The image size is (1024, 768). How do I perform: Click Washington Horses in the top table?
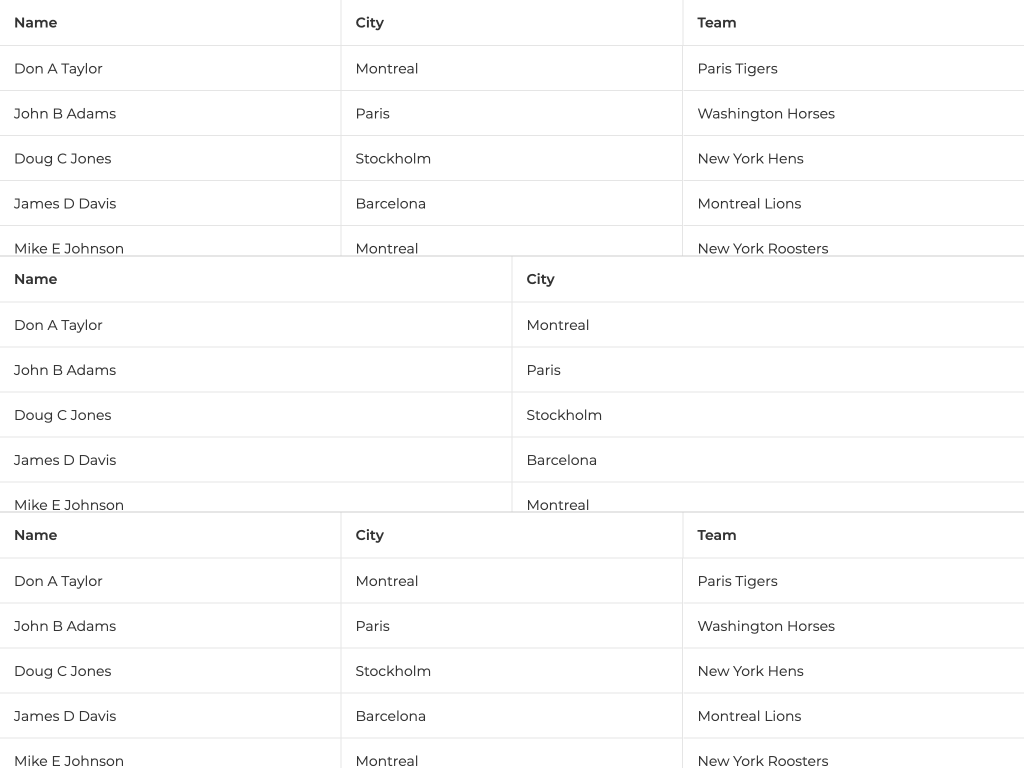coord(766,114)
